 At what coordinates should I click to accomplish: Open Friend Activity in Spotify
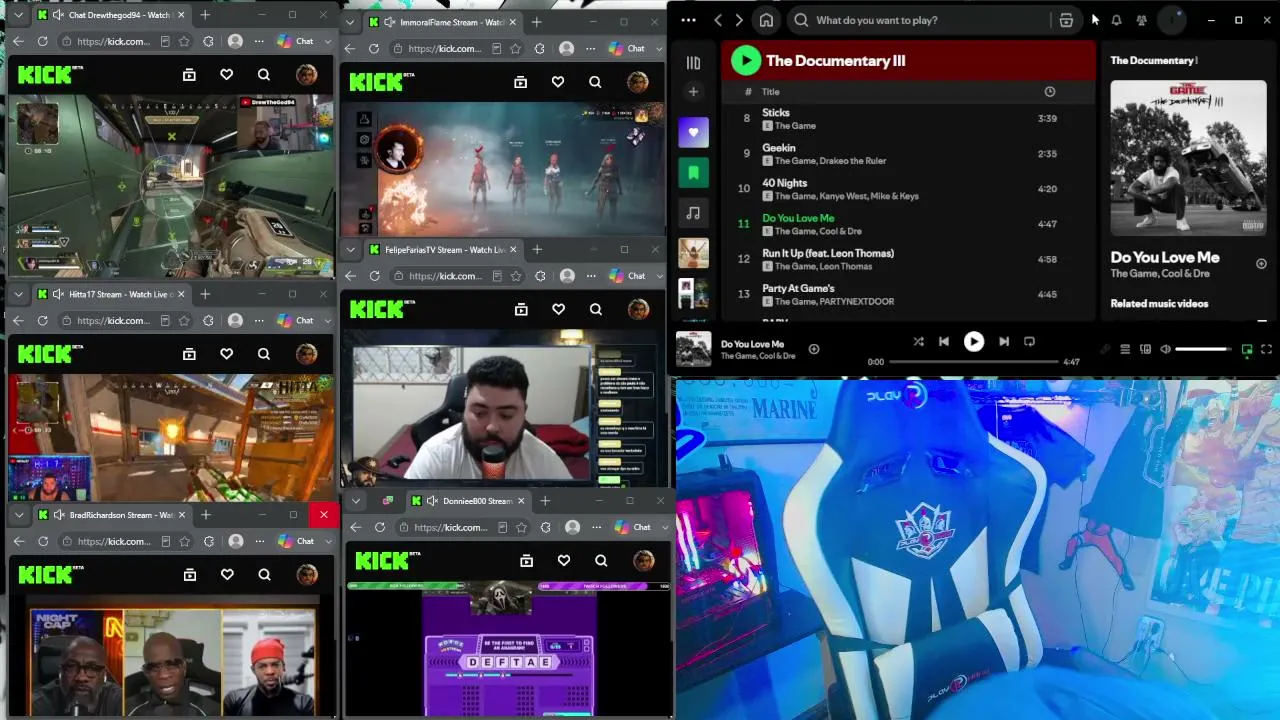1141,20
